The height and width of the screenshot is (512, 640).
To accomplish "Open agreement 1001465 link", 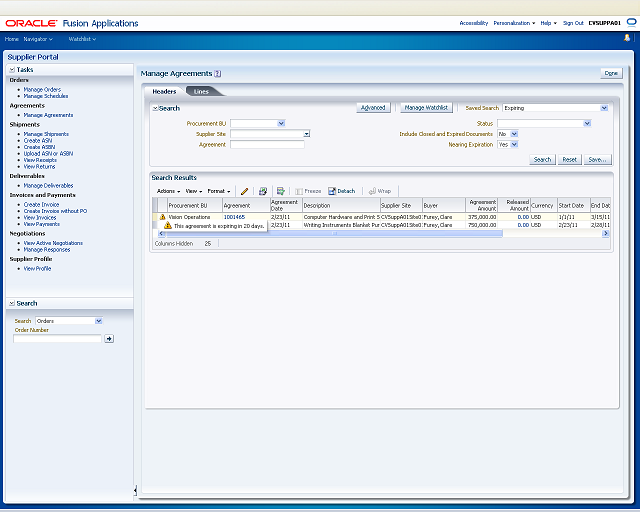I will click(x=234, y=217).
